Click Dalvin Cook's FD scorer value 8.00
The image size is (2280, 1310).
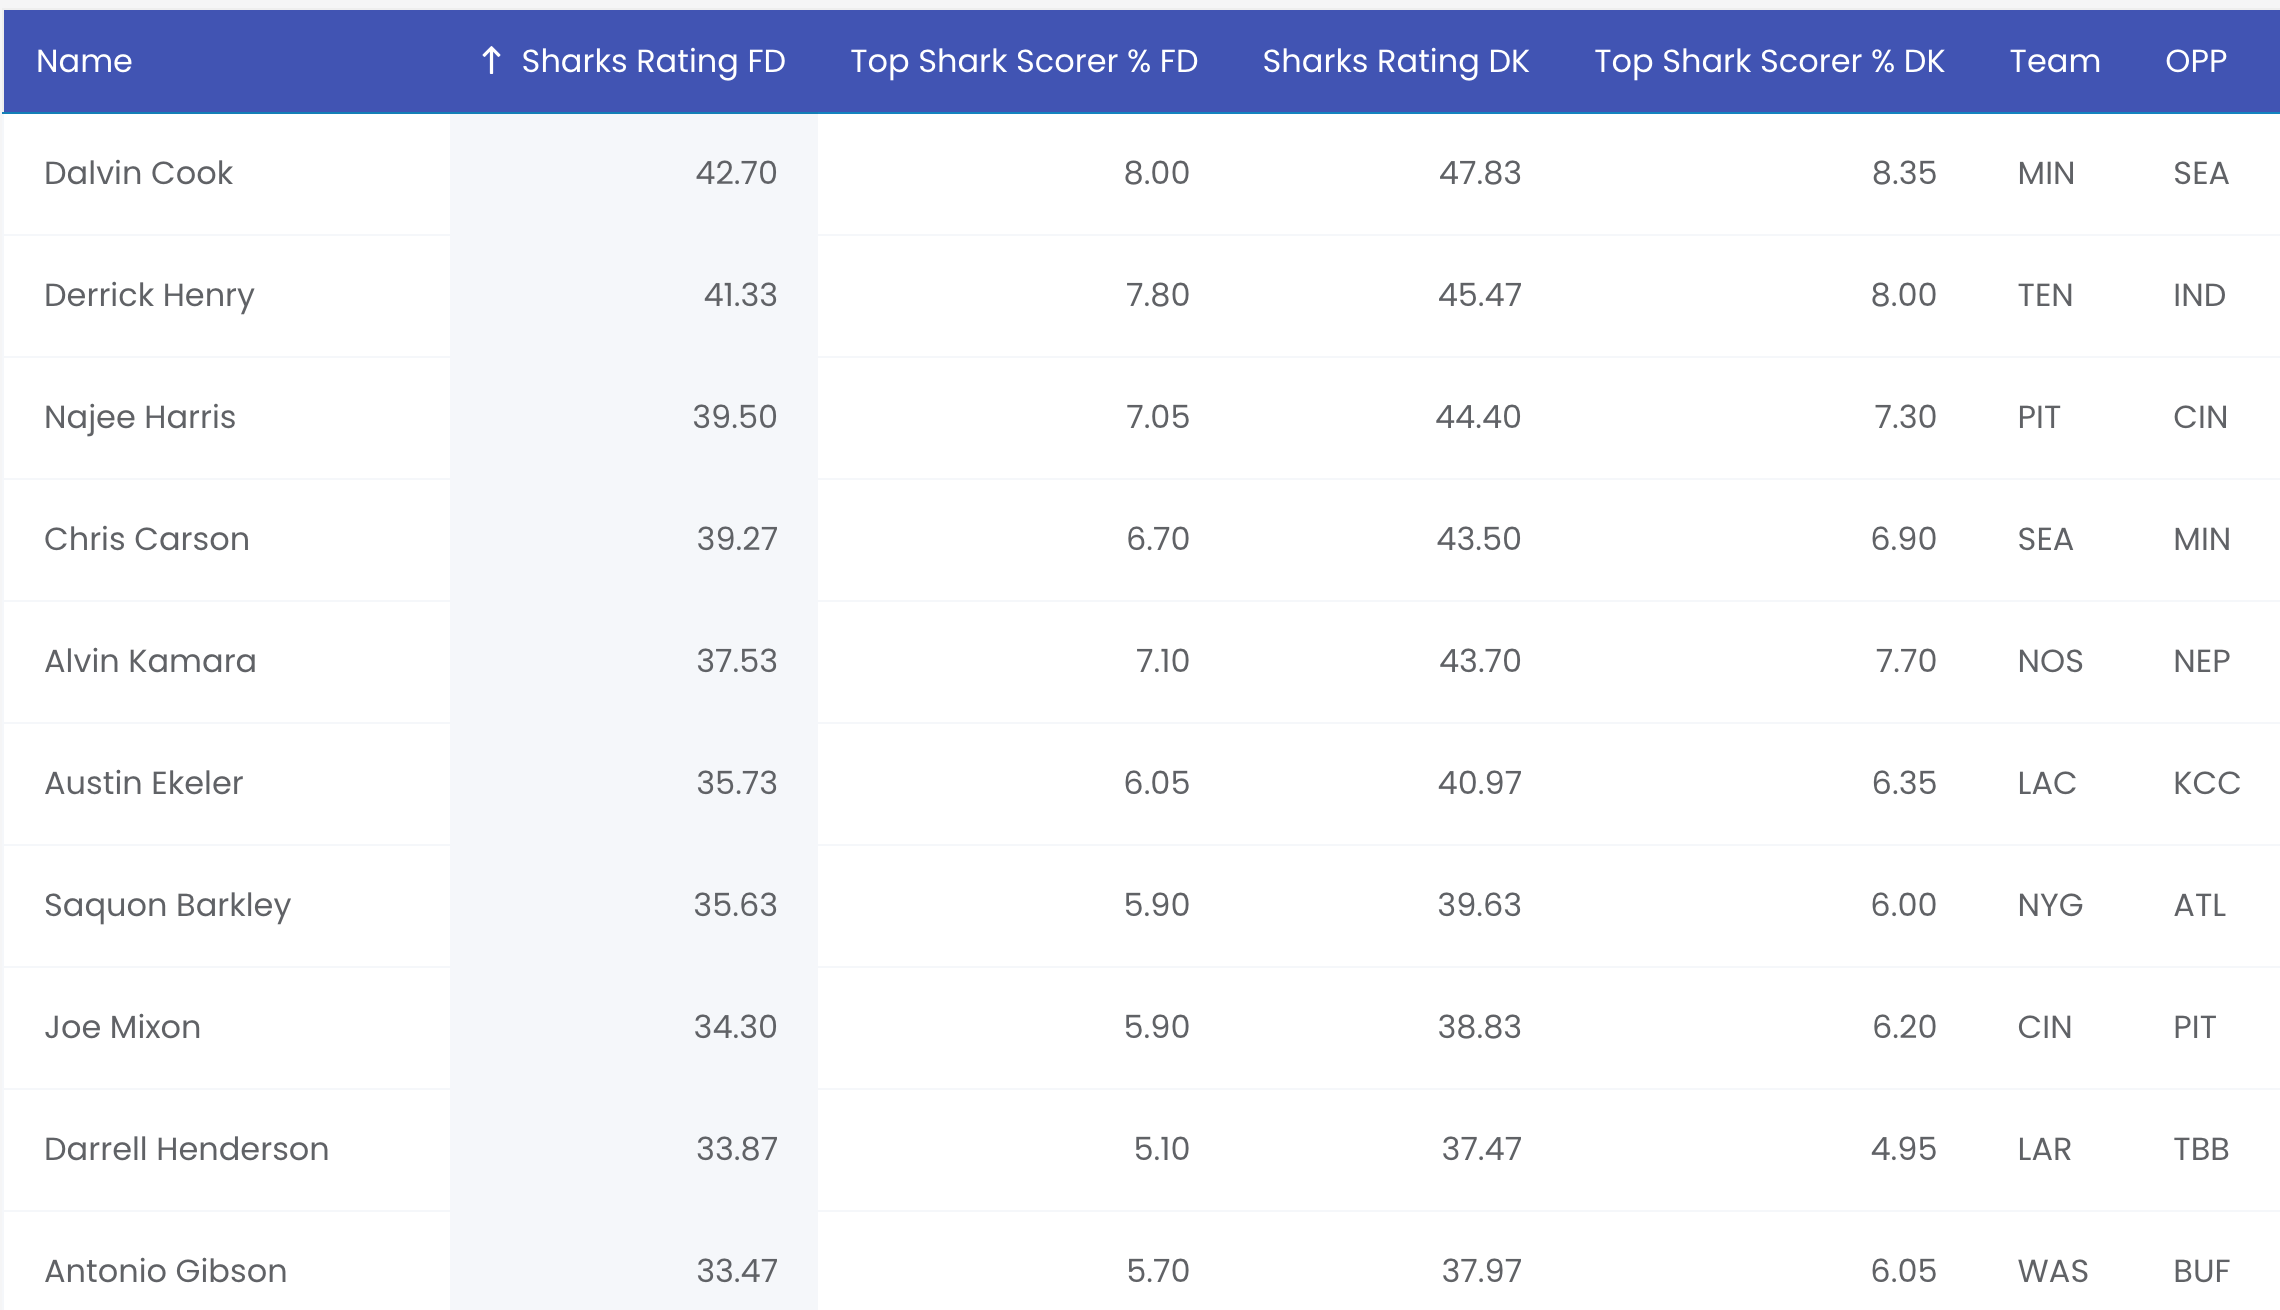(x=1157, y=173)
